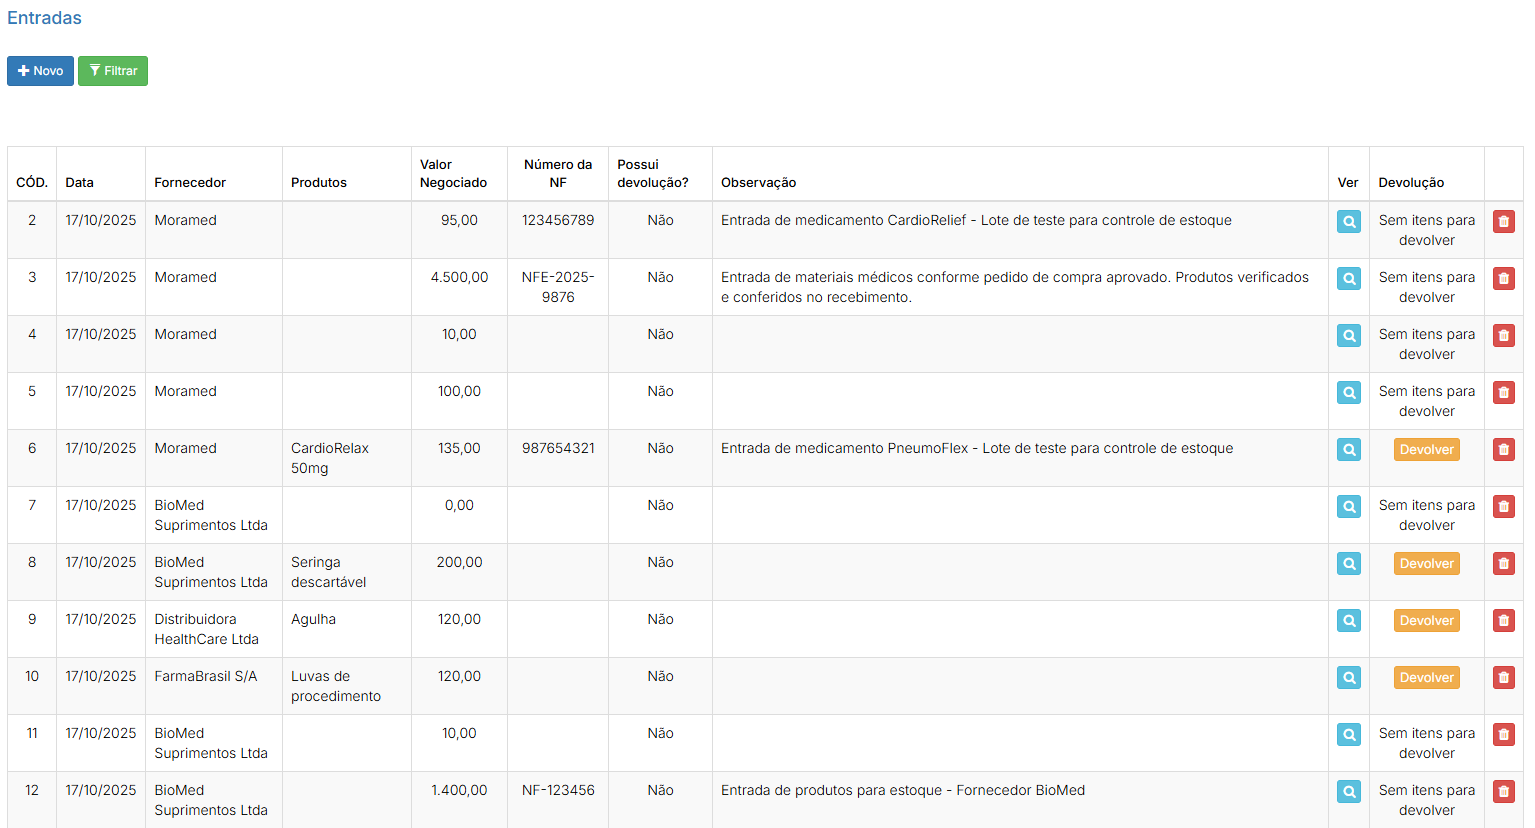1535x828 pixels.
Task: Click the Entradas page title
Action: click(44, 18)
